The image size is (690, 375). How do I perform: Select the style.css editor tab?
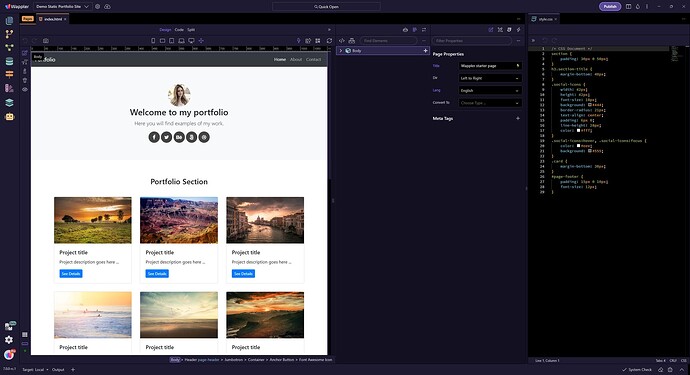click(545, 19)
